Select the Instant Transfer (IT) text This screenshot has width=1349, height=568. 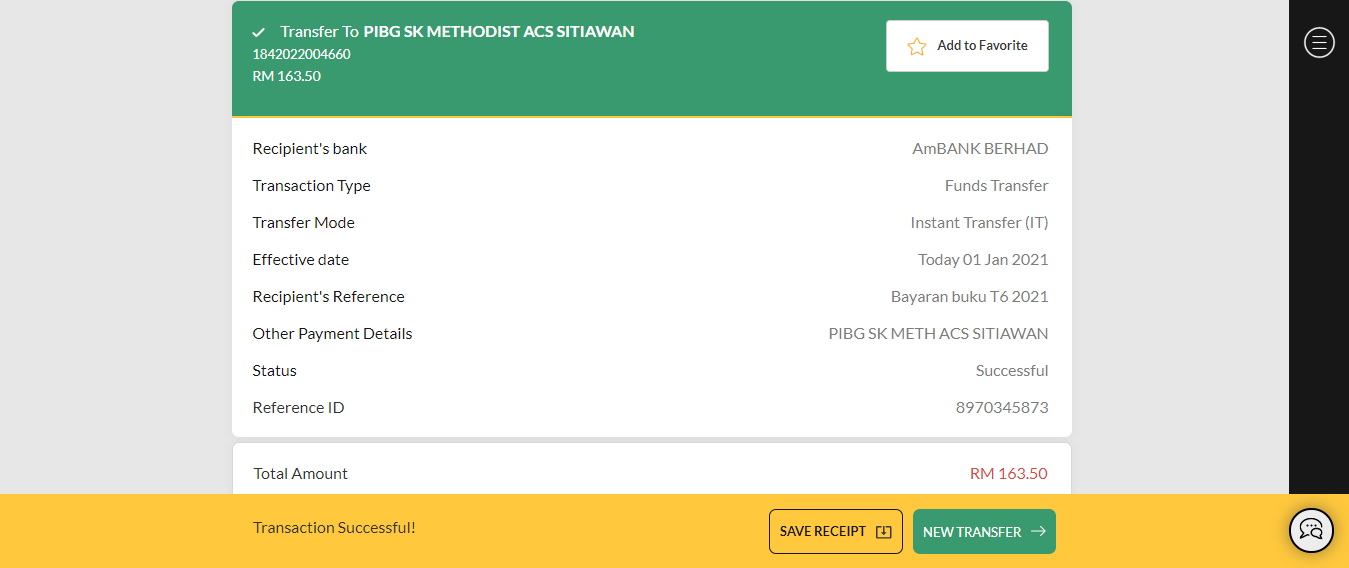coord(978,223)
